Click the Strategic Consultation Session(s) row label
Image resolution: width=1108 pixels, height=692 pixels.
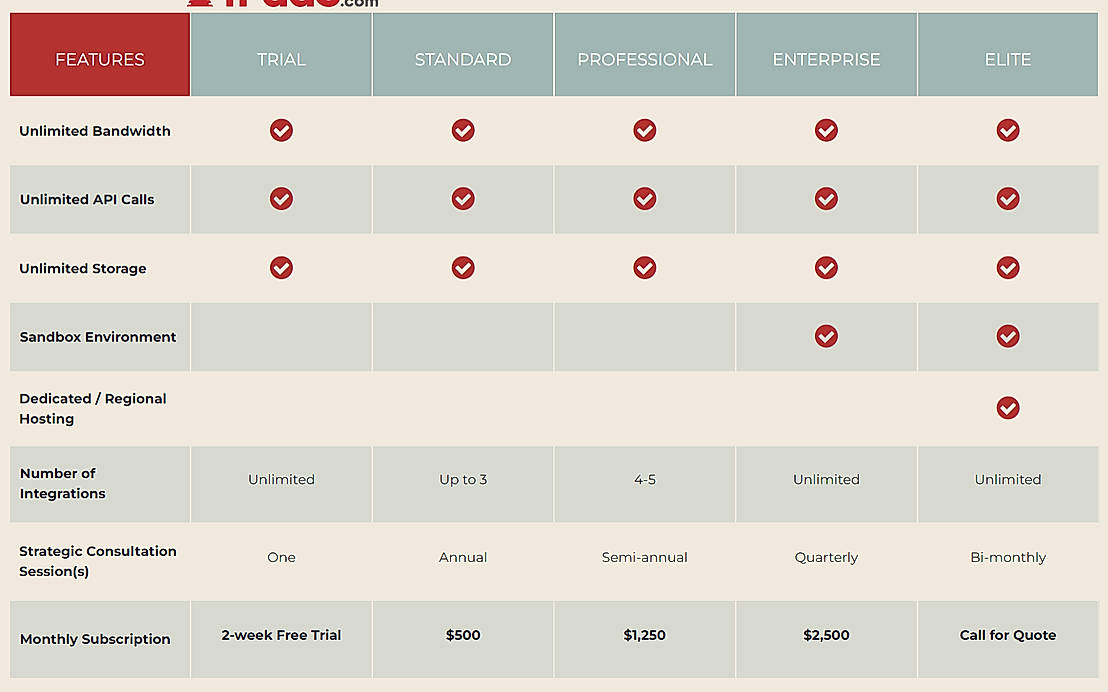point(98,561)
